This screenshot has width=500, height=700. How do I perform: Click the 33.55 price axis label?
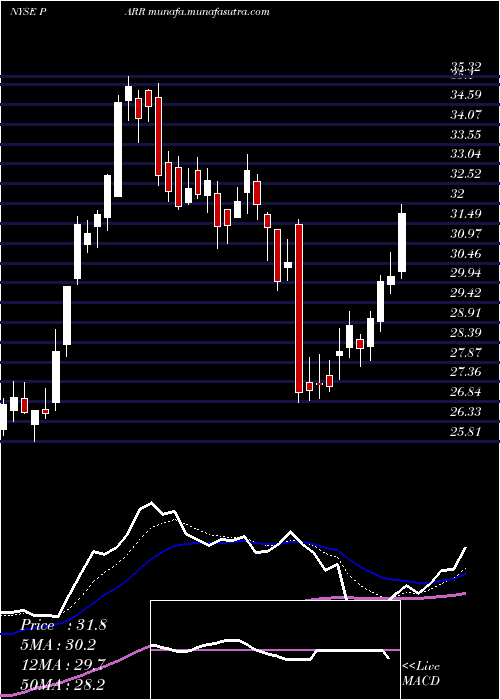(x=466, y=134)
